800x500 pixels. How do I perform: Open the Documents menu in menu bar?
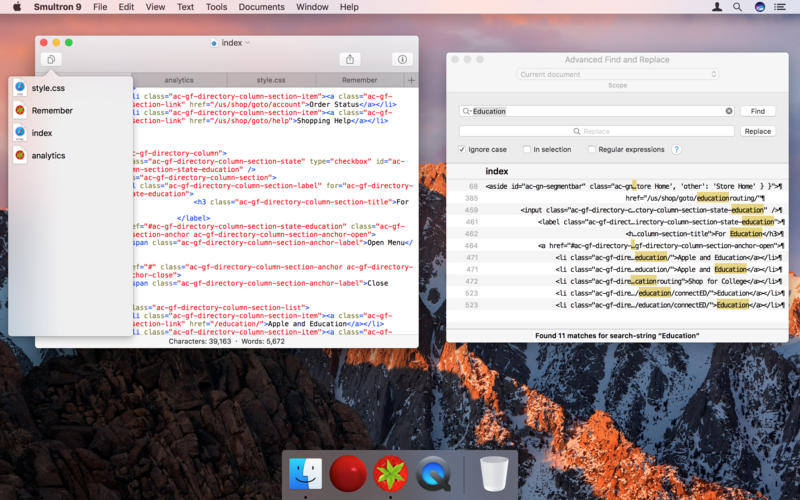tap(261, 7)
